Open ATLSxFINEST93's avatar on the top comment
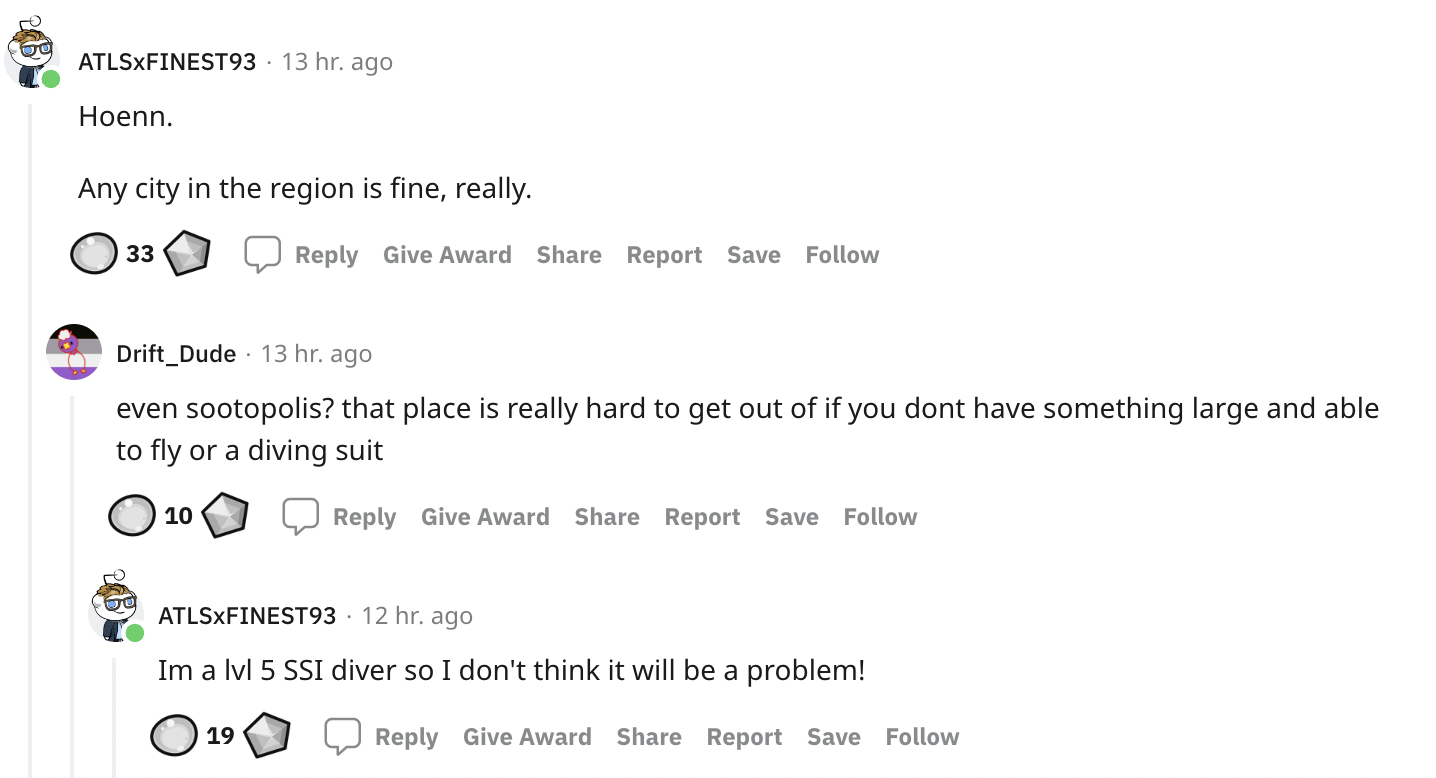The width and height of the screenshot is (1436, 778). pos(34,53)
